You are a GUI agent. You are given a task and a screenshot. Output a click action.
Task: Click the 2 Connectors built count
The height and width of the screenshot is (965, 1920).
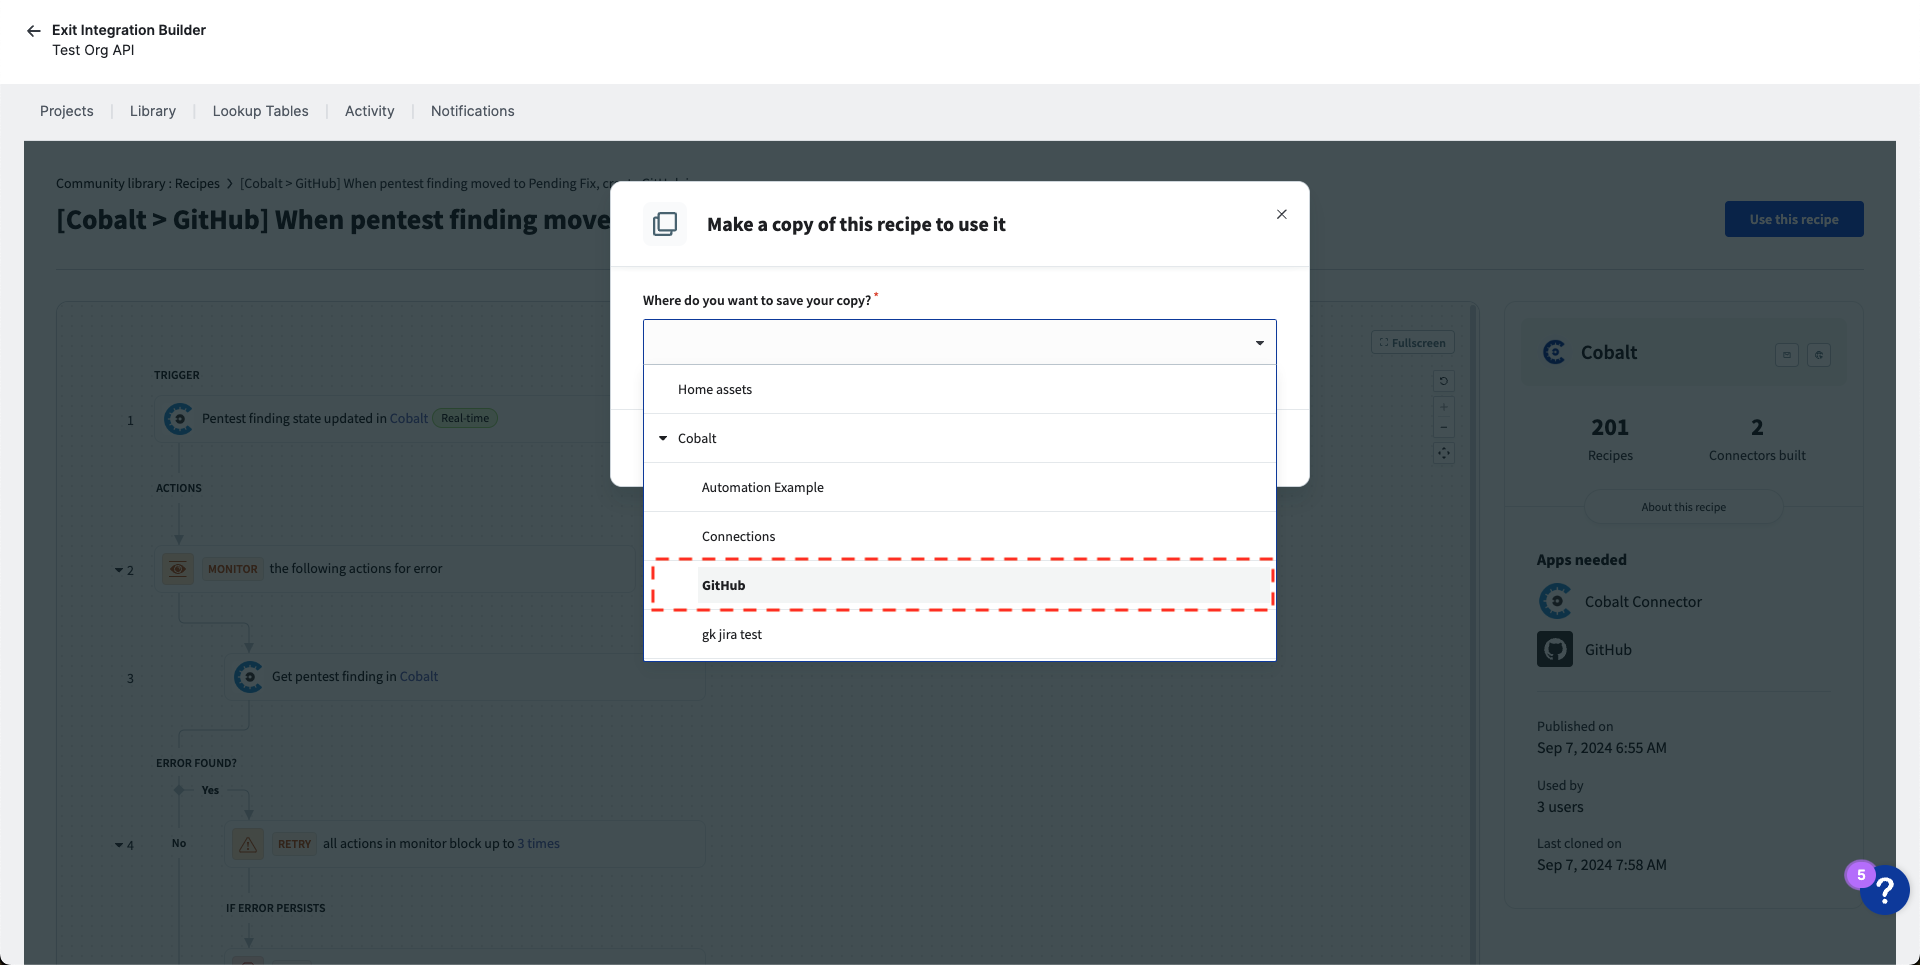pyautogui.click(x=1757, y=439)
